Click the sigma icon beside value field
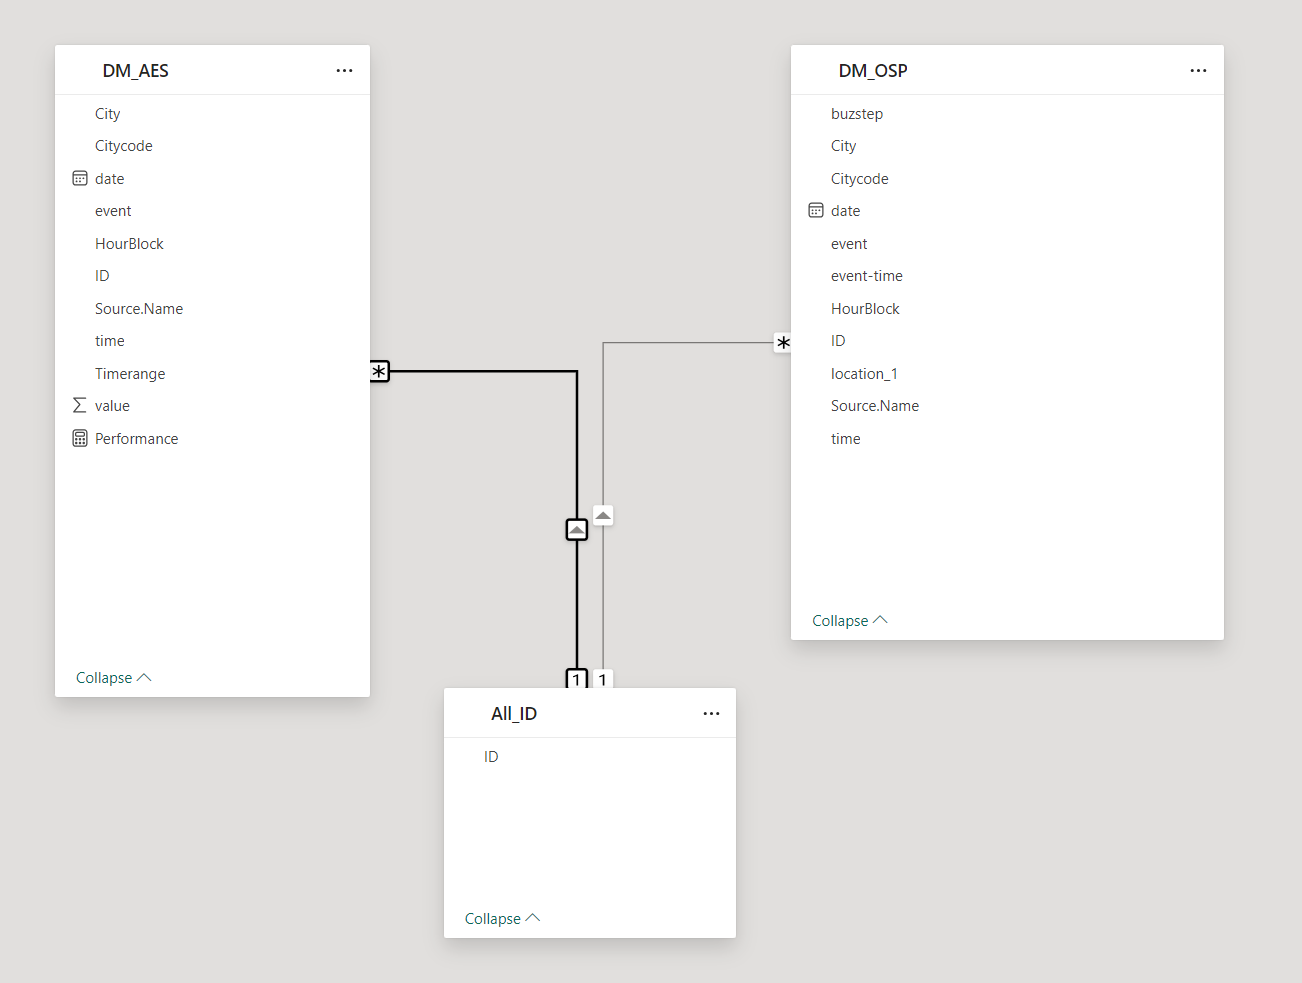This screenshot has width=1302, height=983. click(x=80, y=406)
